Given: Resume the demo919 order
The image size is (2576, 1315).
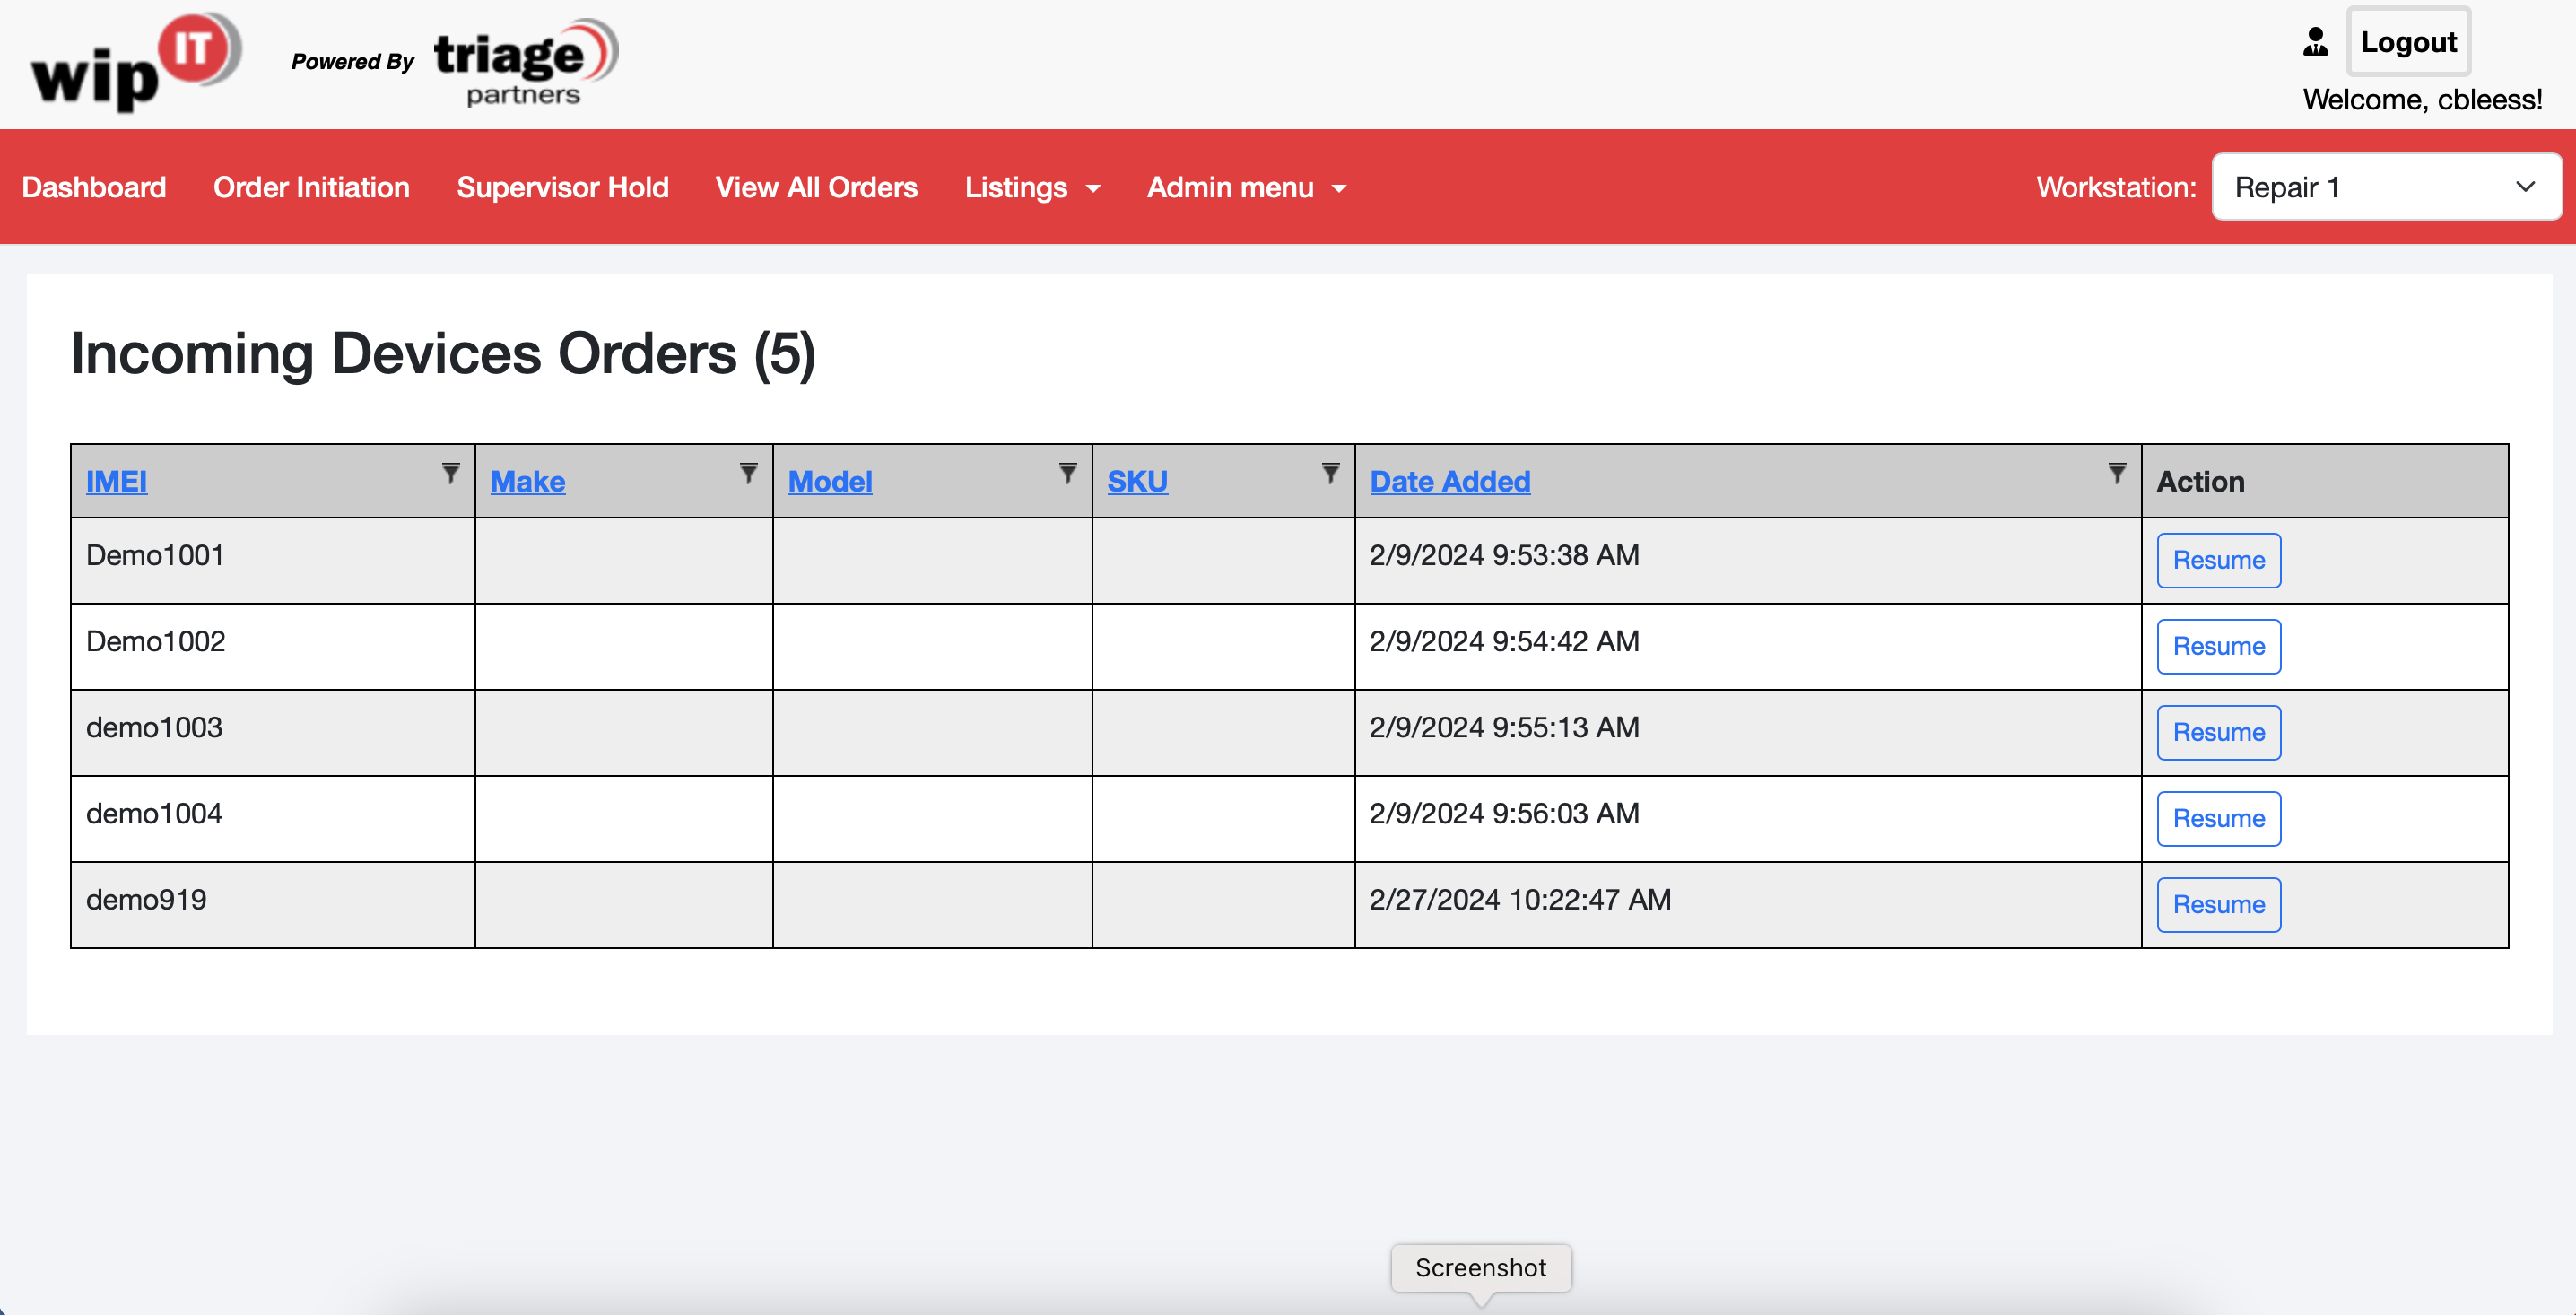Looking at the screenshot, I should tap(2218, 905).
